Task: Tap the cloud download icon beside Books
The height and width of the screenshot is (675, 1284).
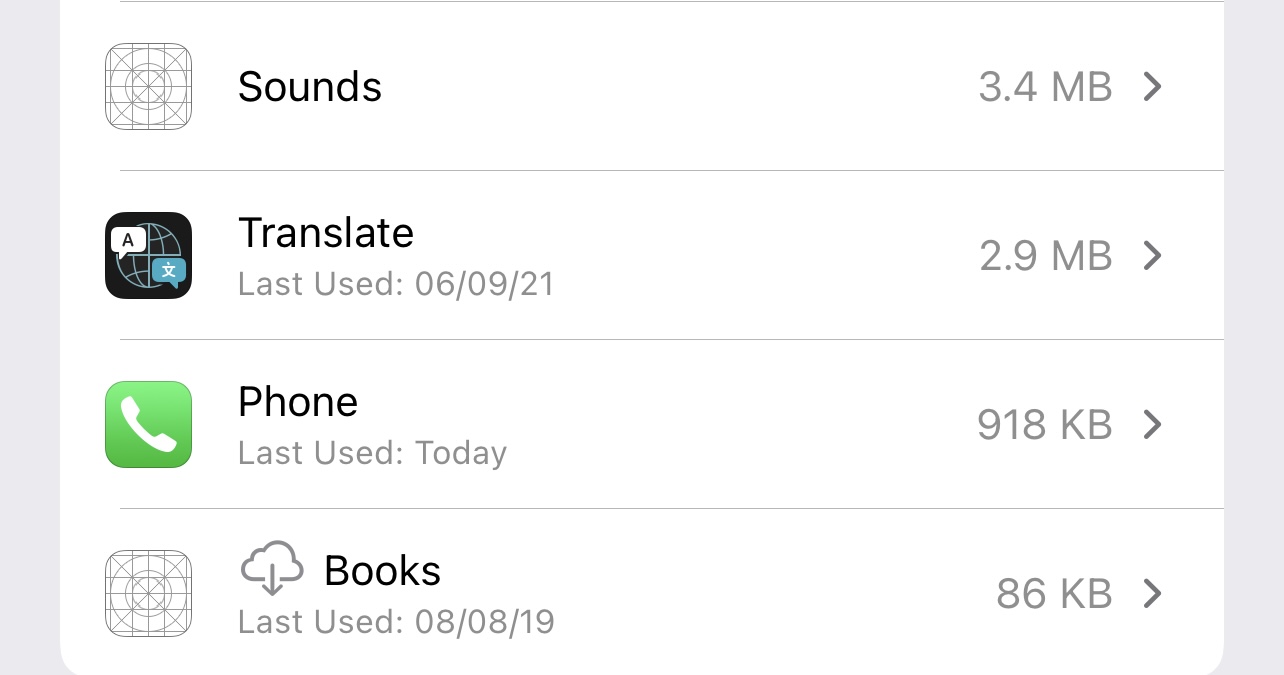Action: pyautogui.click(x=272, y=569)
